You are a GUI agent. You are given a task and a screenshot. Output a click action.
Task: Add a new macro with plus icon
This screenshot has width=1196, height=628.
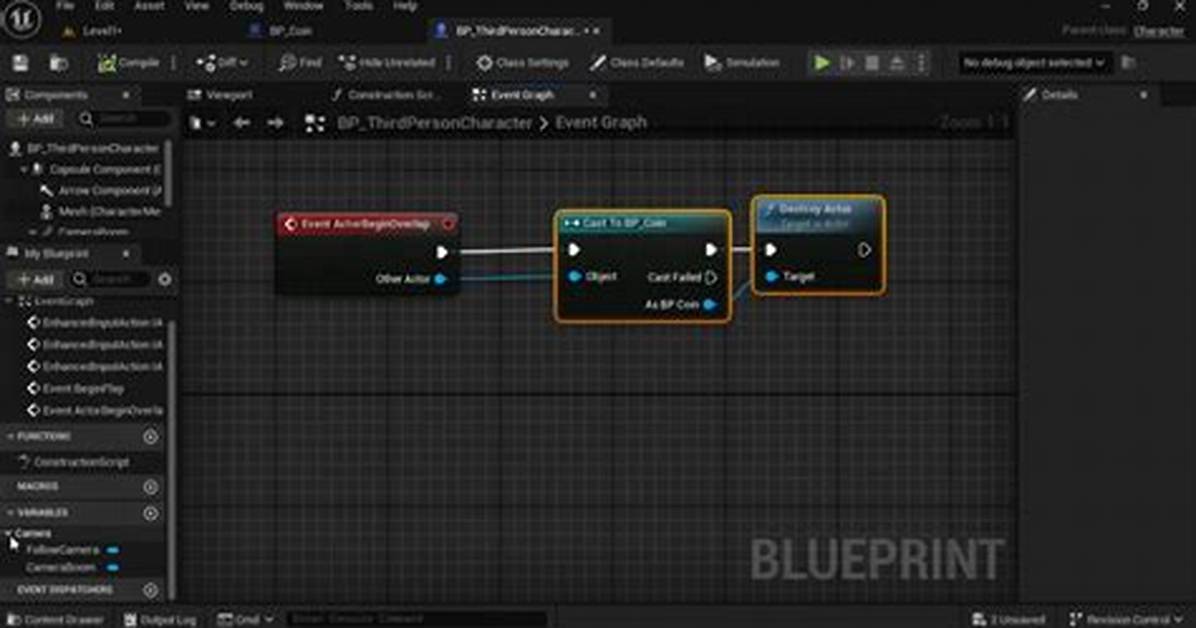(x=150, y=487)
